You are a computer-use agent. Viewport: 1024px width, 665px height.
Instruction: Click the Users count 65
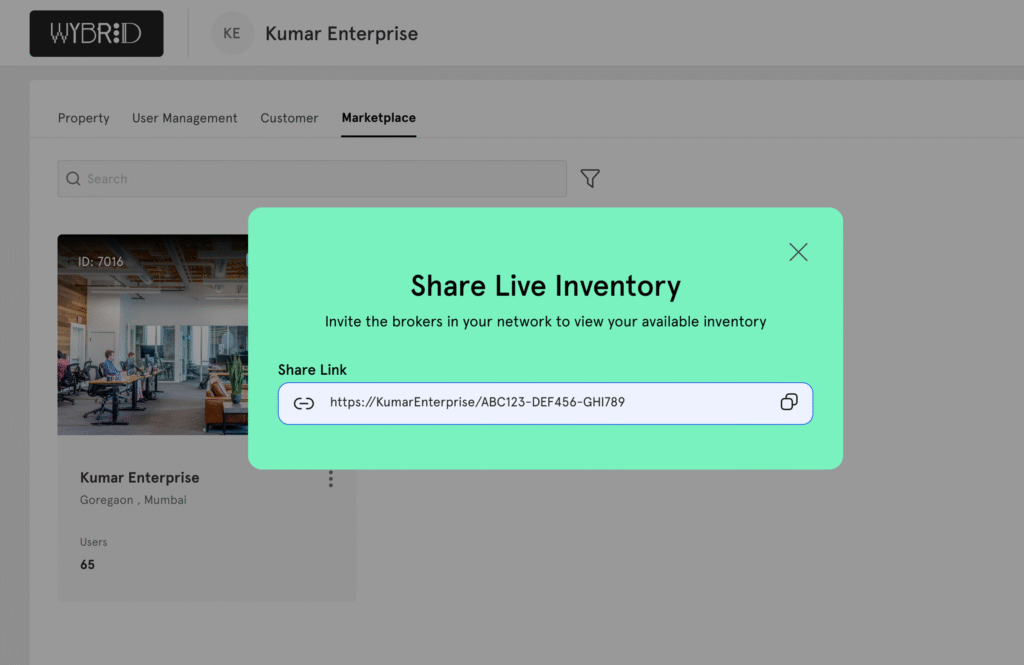pos(88,564)
